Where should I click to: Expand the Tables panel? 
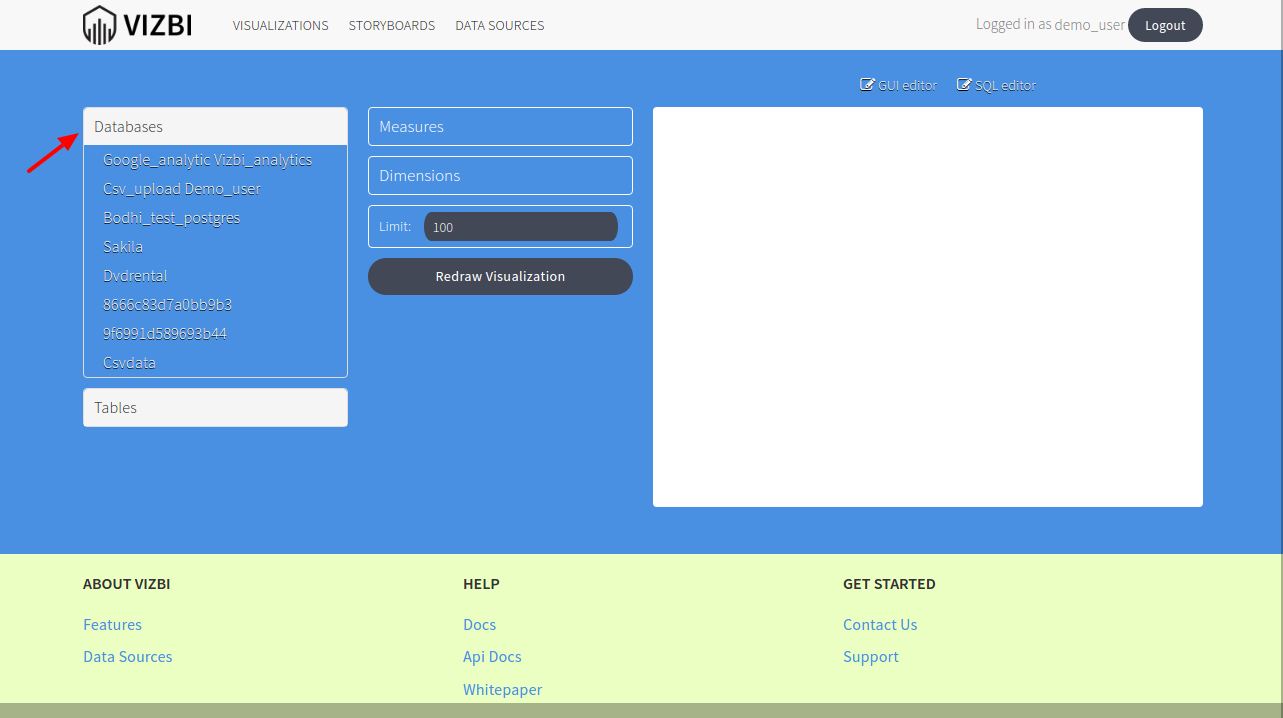214,407
